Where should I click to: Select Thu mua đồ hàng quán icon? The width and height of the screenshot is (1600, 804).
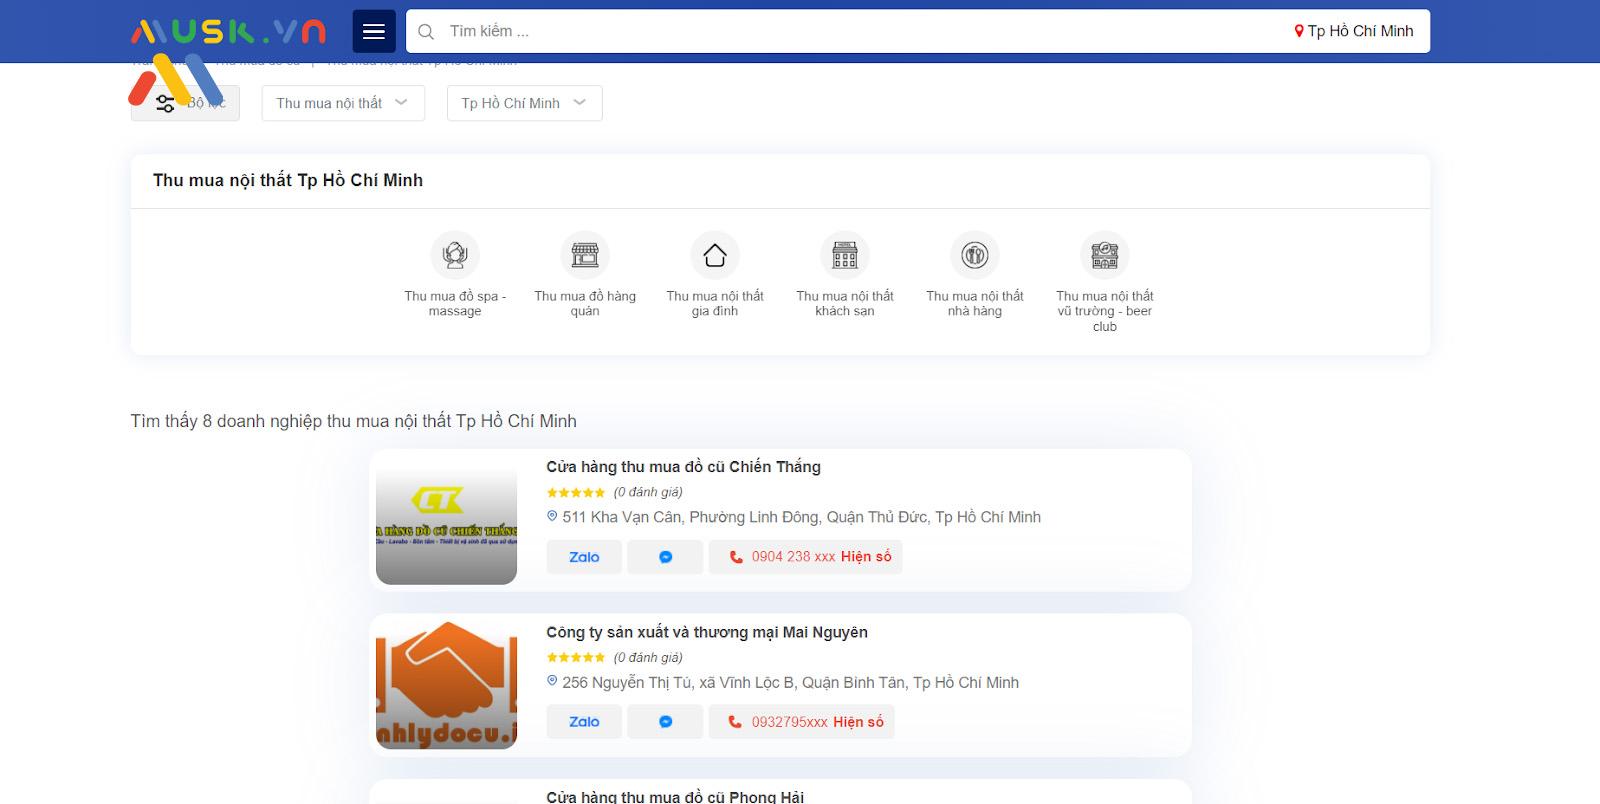pyautogui.click(x=585, y=255)
